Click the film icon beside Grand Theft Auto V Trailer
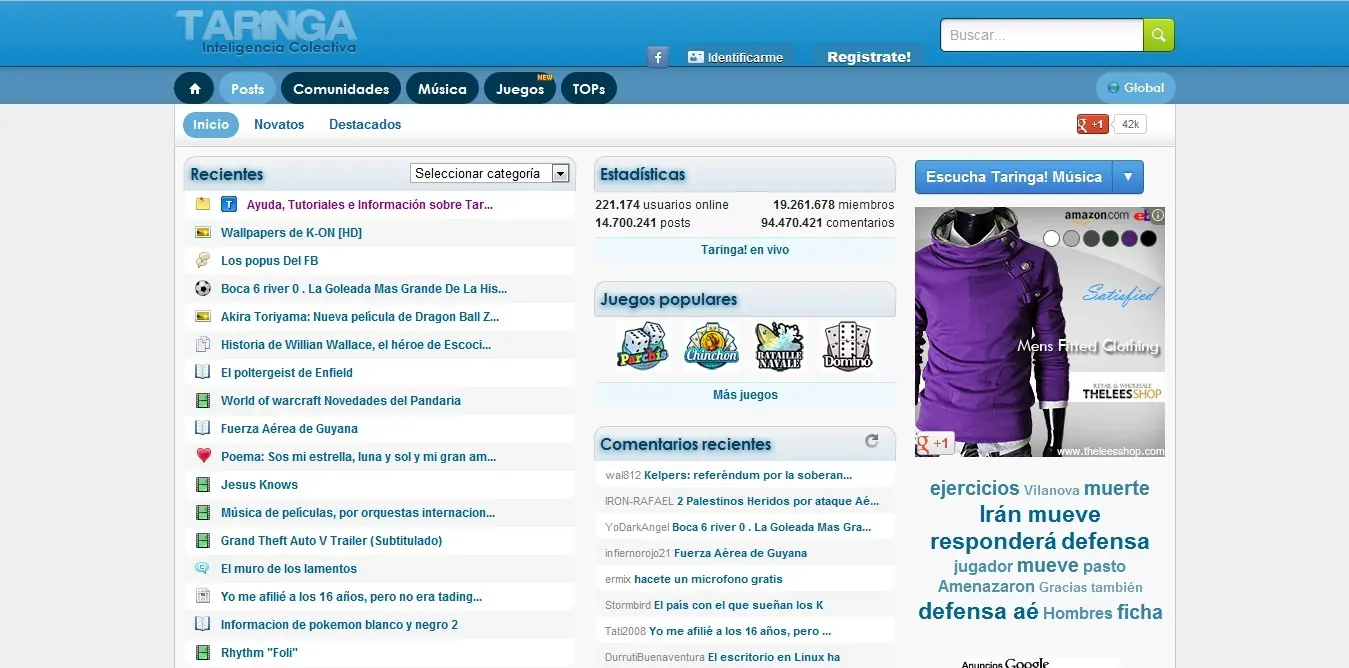The height and width of the screenshot is (668, 1349). (x=203, y=540)
